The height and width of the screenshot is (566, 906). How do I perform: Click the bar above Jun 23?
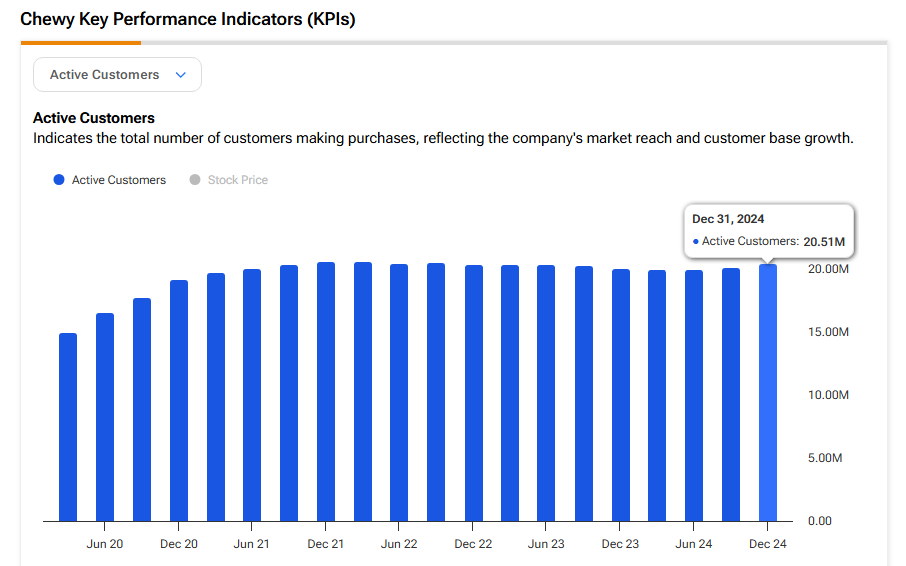(546, 393)
